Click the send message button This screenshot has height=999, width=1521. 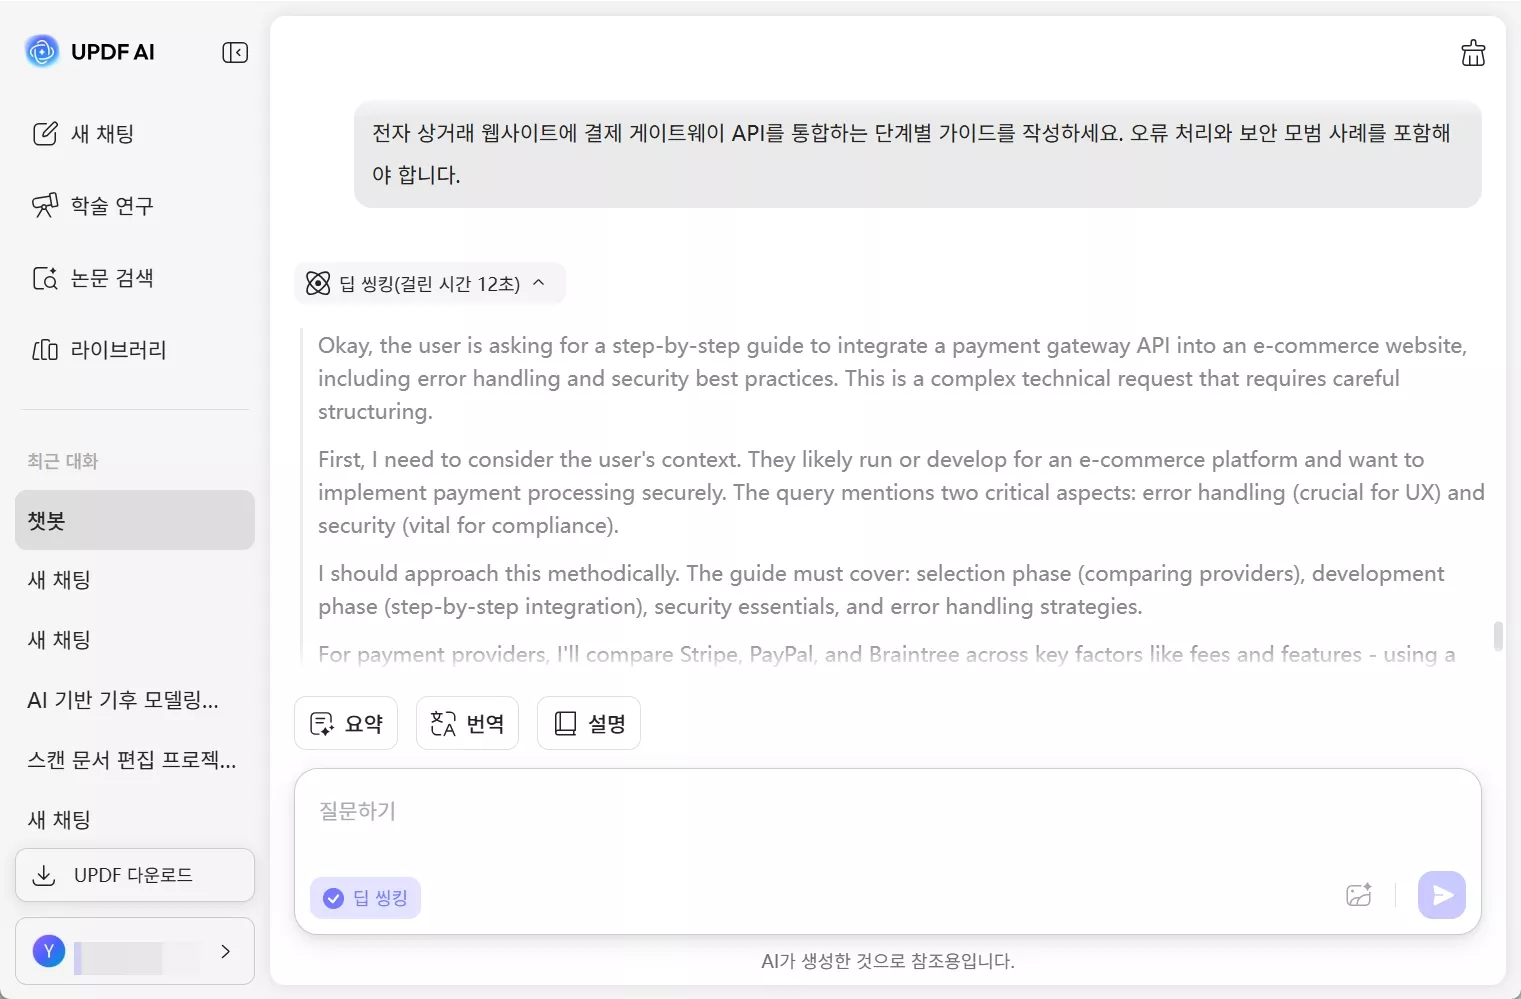coord(1441,895)
